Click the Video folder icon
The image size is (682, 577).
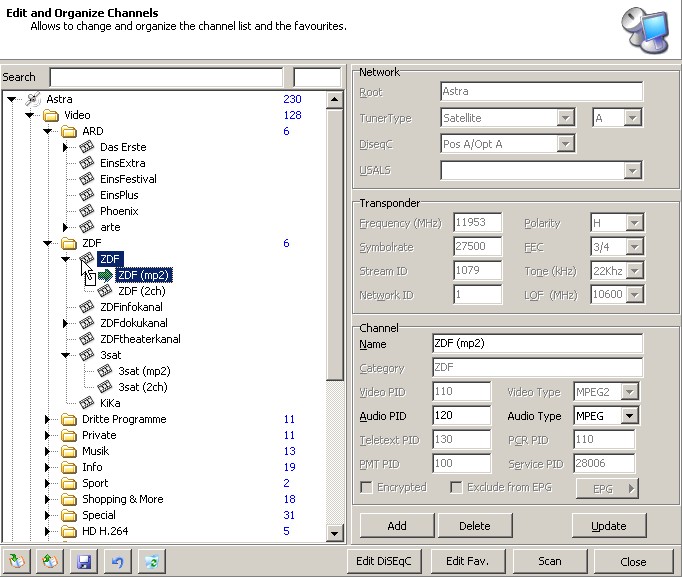[x=51, y=115]
